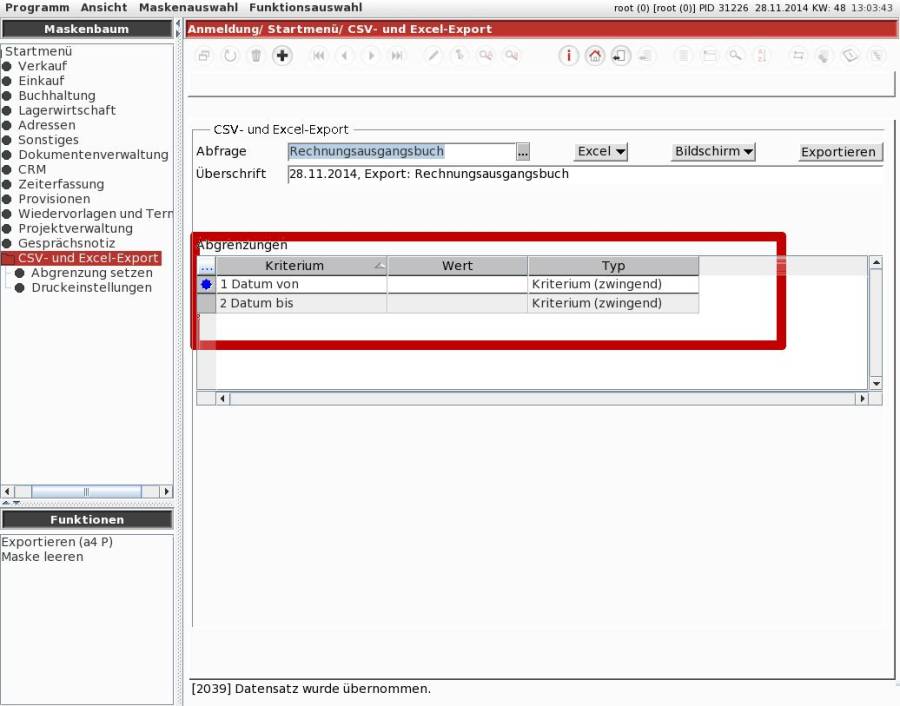
Task: Select 'Abgrenzung setzen' tree node
Action: coord(92,273)
